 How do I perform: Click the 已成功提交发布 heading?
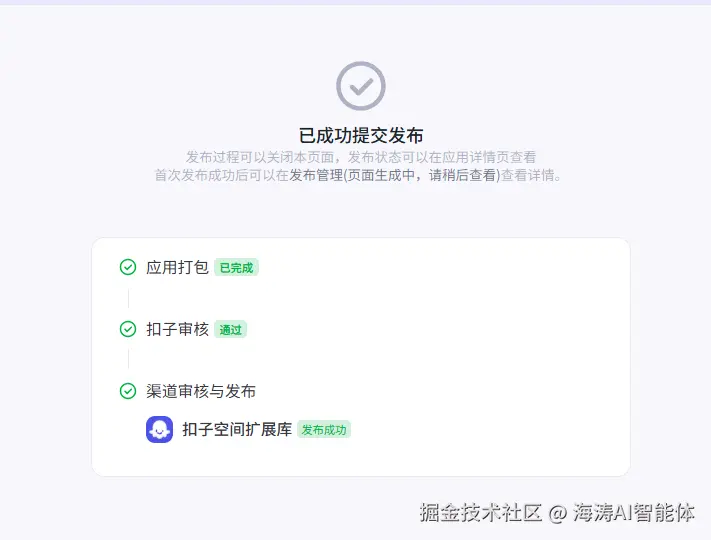tap(360, 135)
